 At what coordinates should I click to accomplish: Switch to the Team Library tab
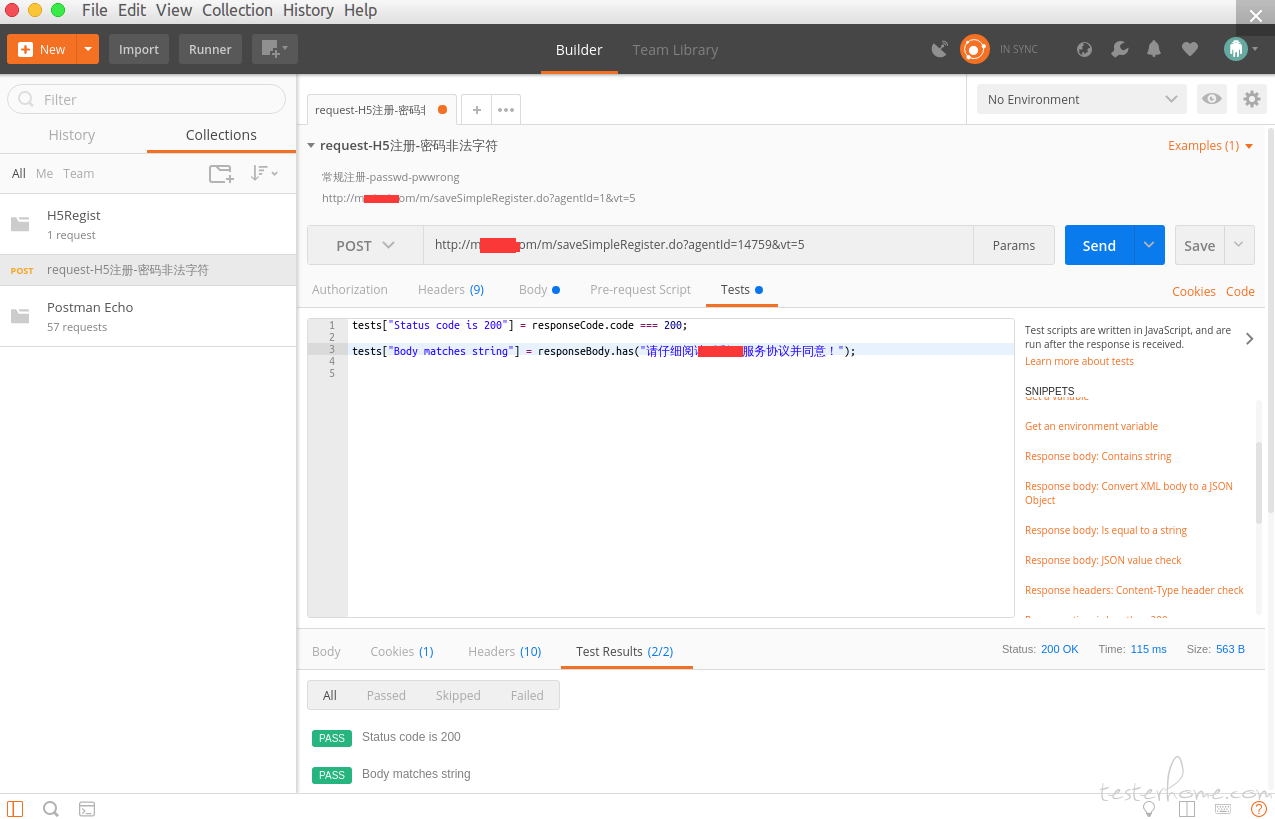pos(675,50)
